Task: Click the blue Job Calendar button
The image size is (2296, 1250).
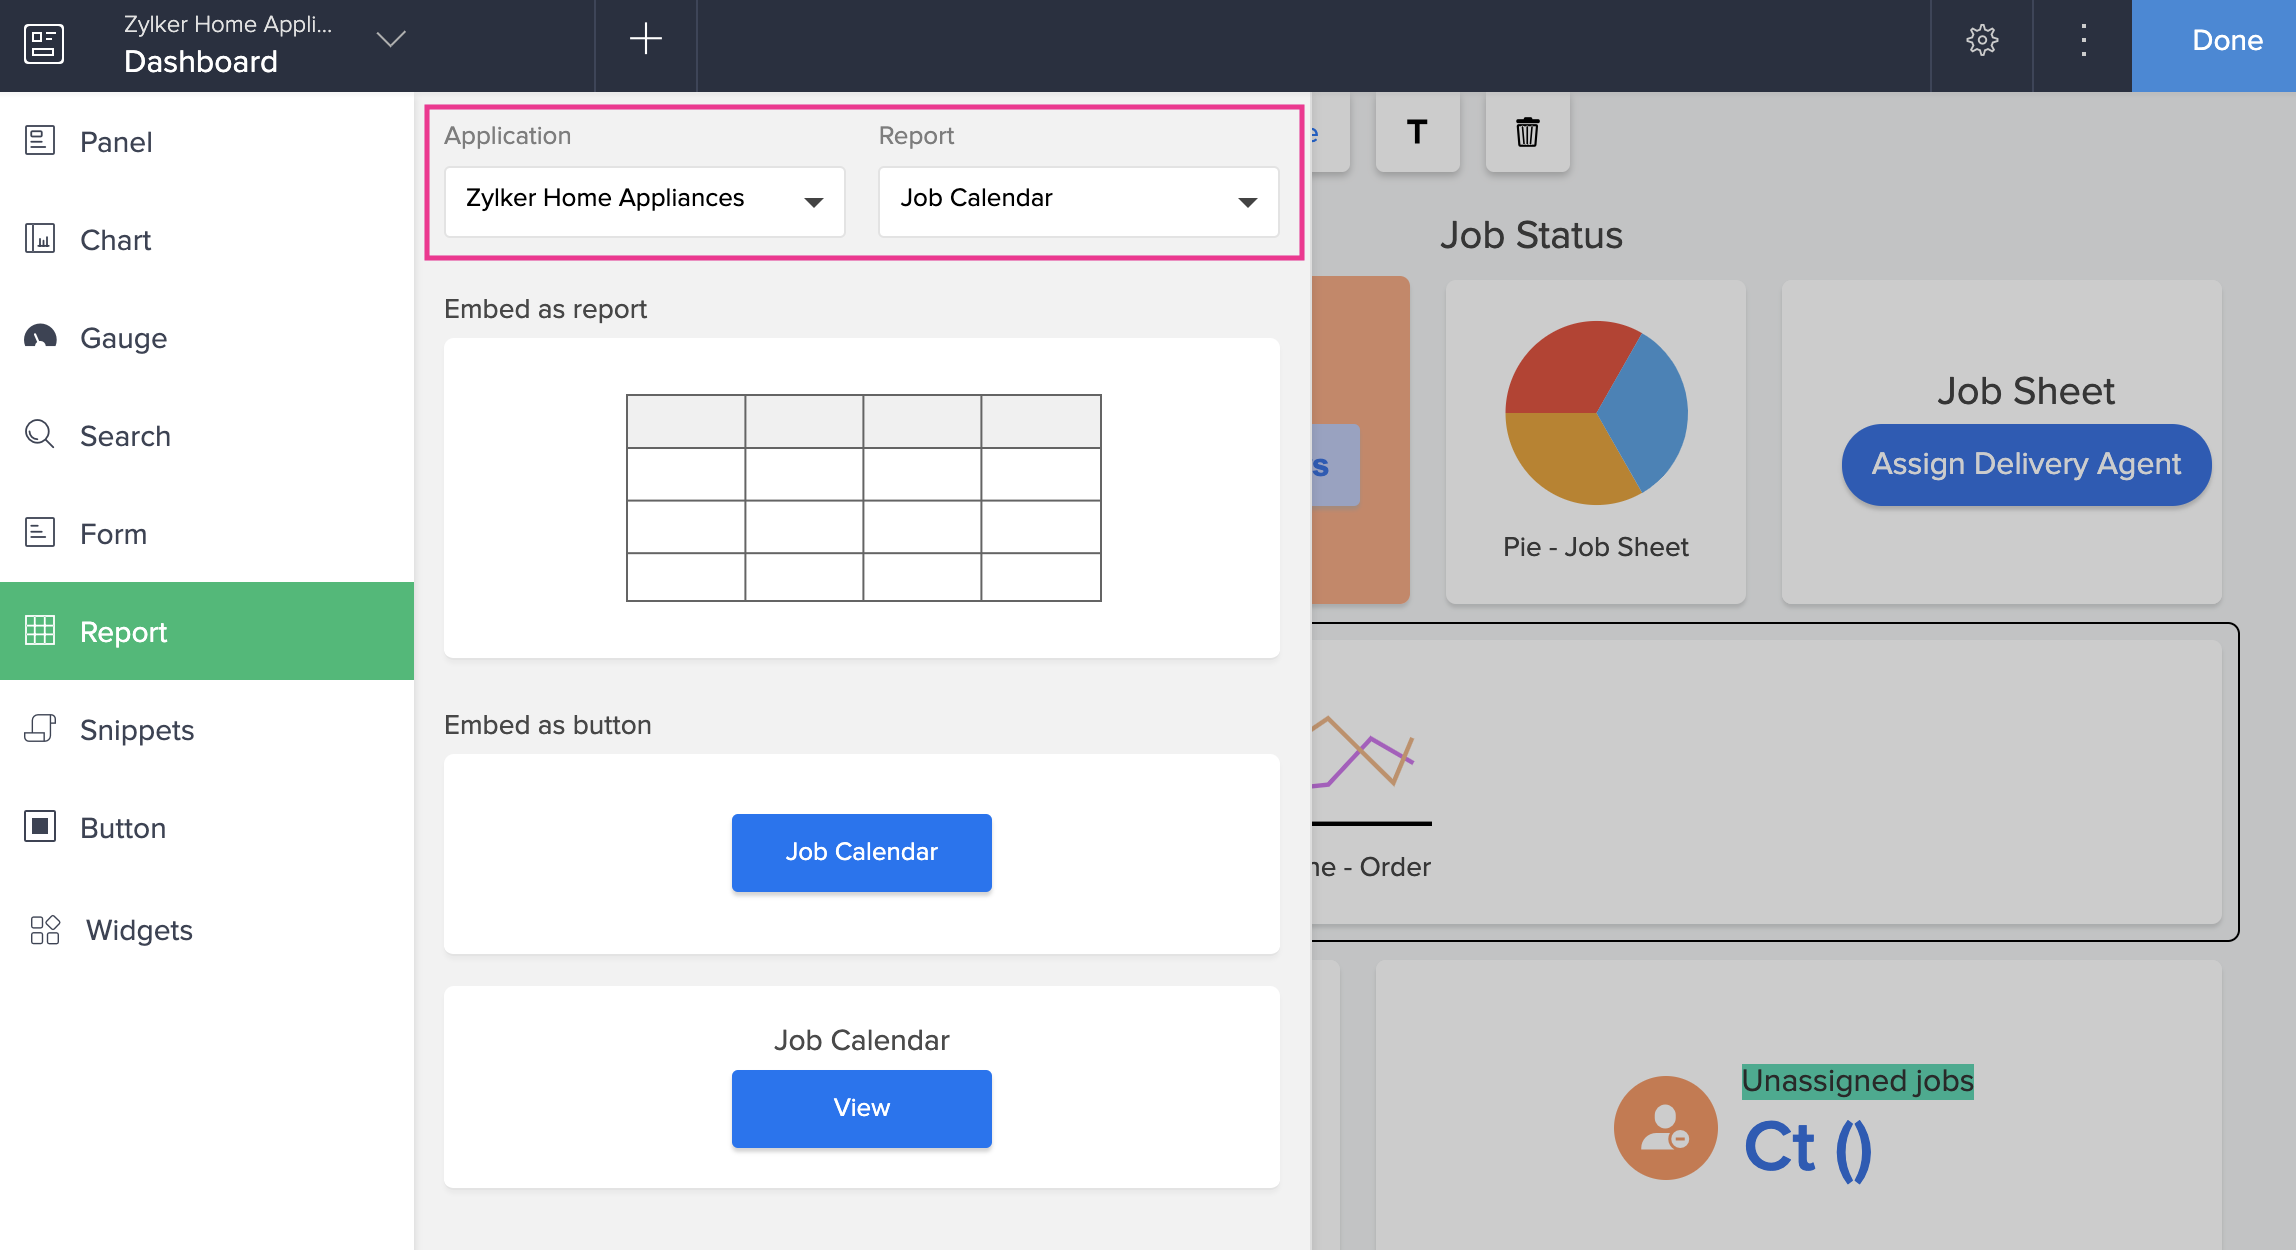Action: click(862, 852)
